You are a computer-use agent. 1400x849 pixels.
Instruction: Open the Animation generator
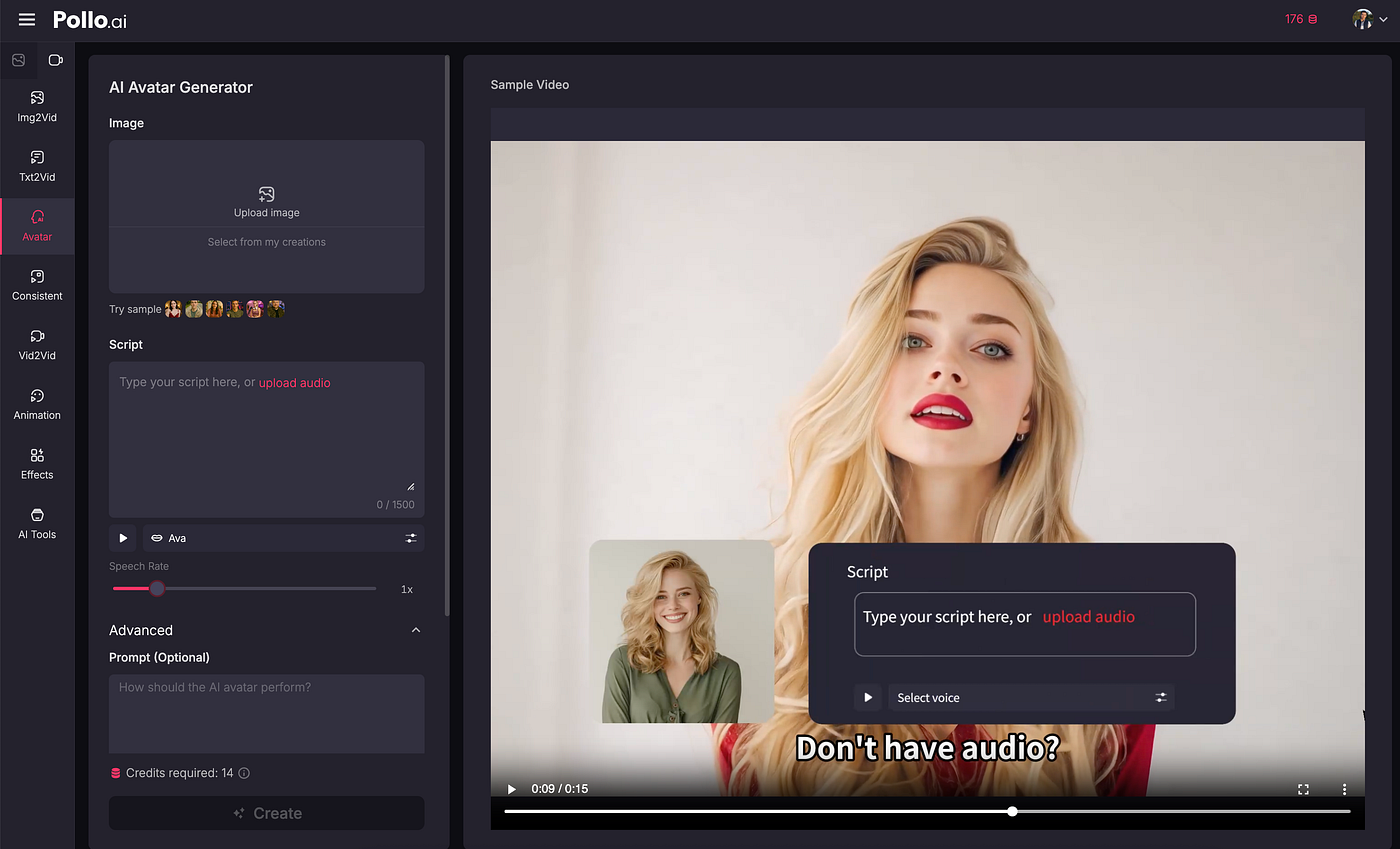pos(36,405)
